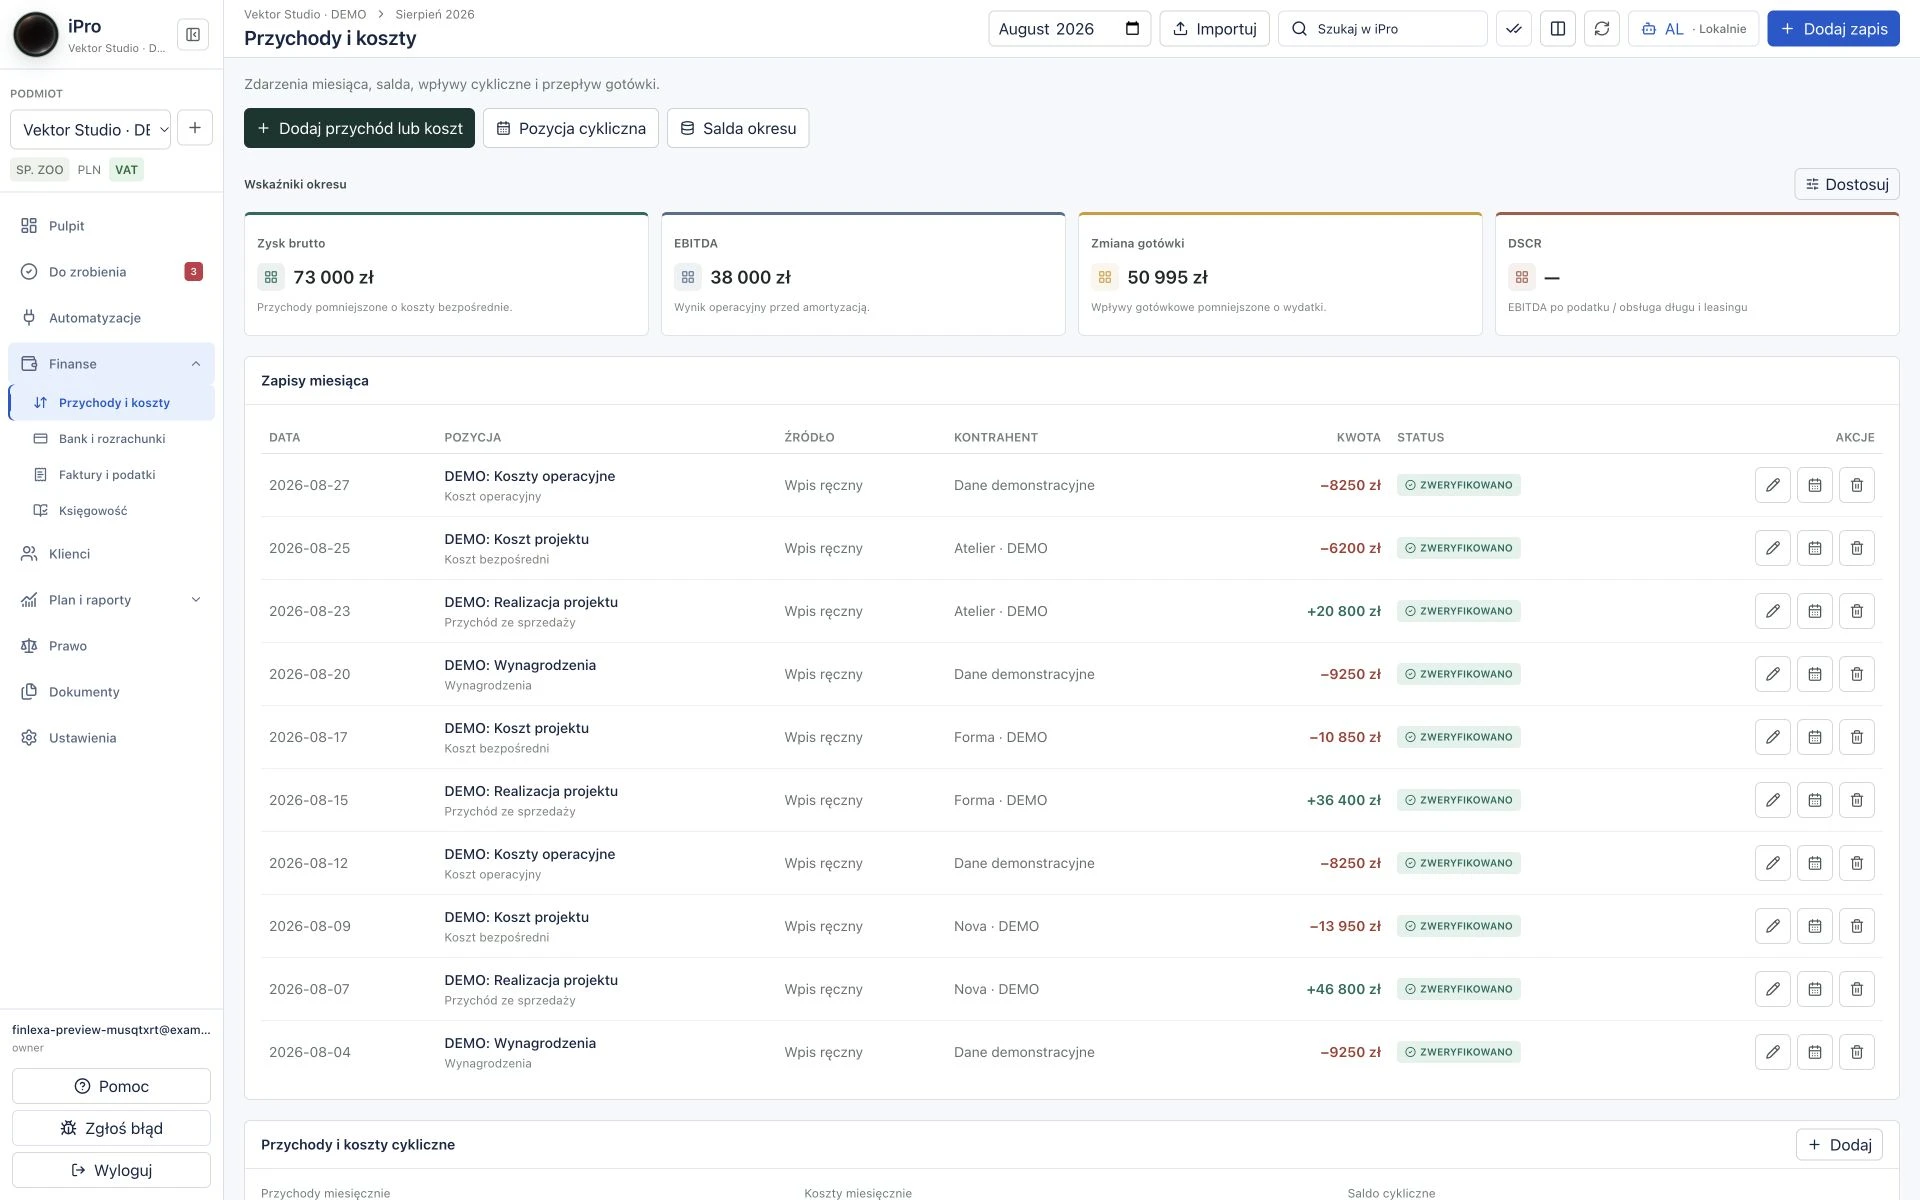This screenshot has width=1920, height=1200.
Task: Click the DSCR indicator grid icon
Action: [1522, 277]
